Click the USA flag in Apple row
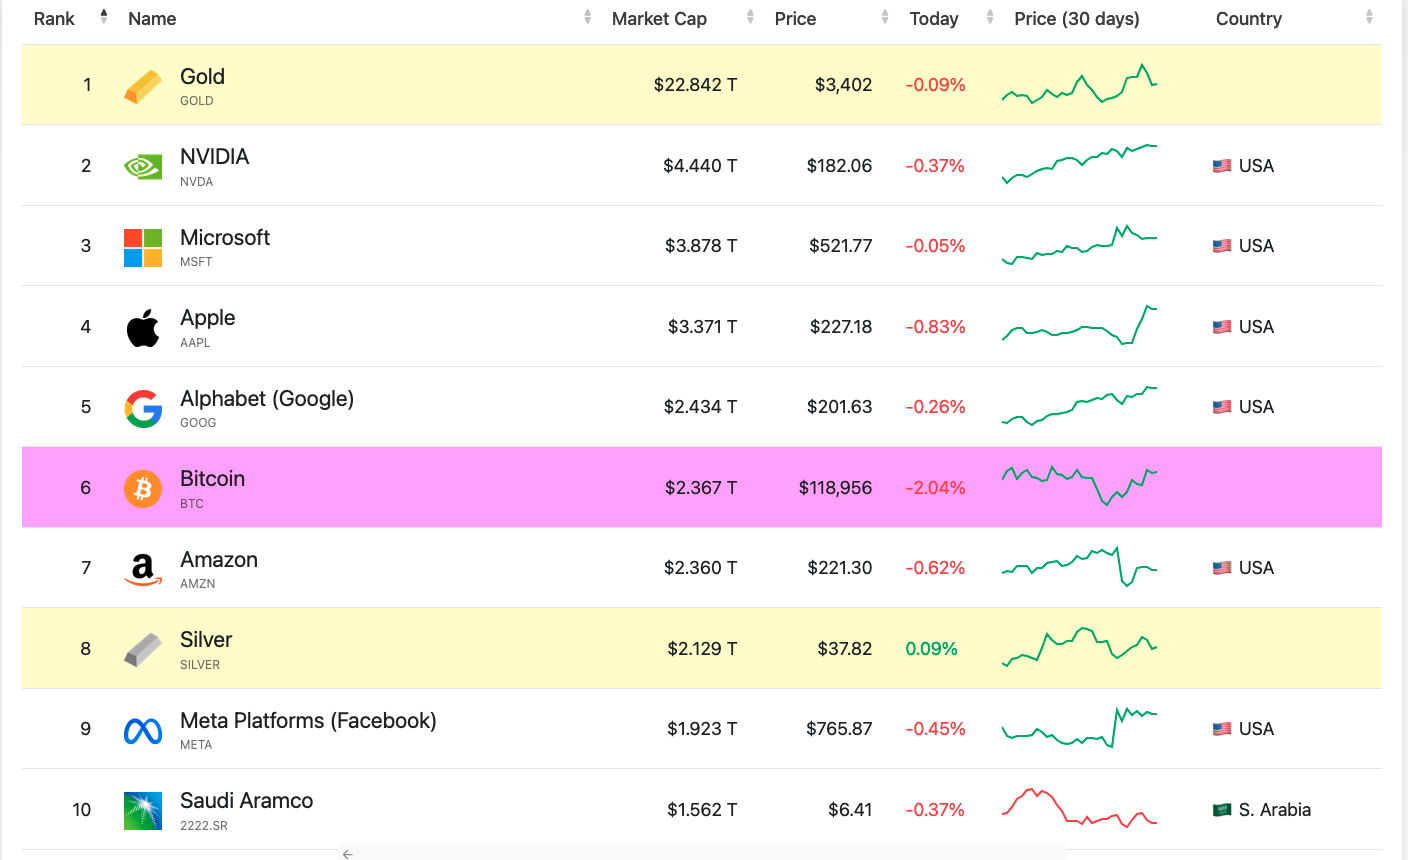1408x860 pixels. 1222,327
